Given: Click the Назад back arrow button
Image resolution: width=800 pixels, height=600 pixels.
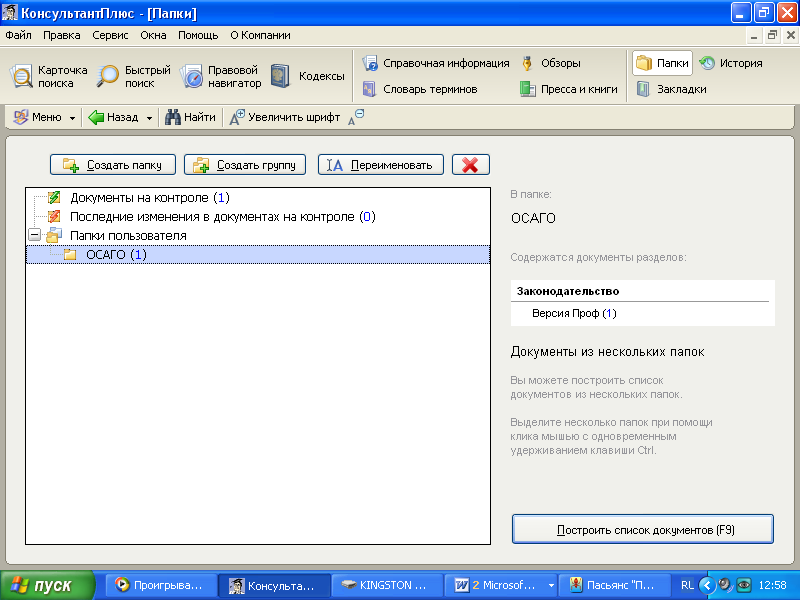Looking at the screenshot, I should [x=113, y=117].
